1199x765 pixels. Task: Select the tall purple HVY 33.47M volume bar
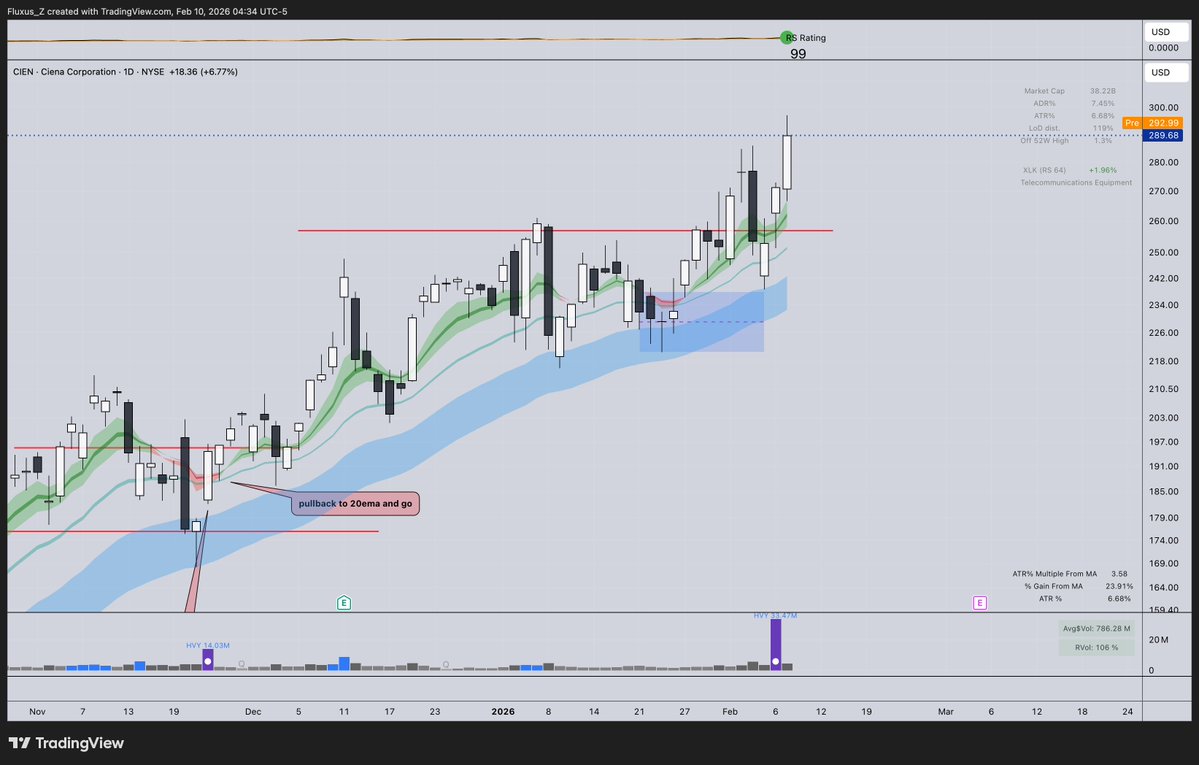(775, 644)
